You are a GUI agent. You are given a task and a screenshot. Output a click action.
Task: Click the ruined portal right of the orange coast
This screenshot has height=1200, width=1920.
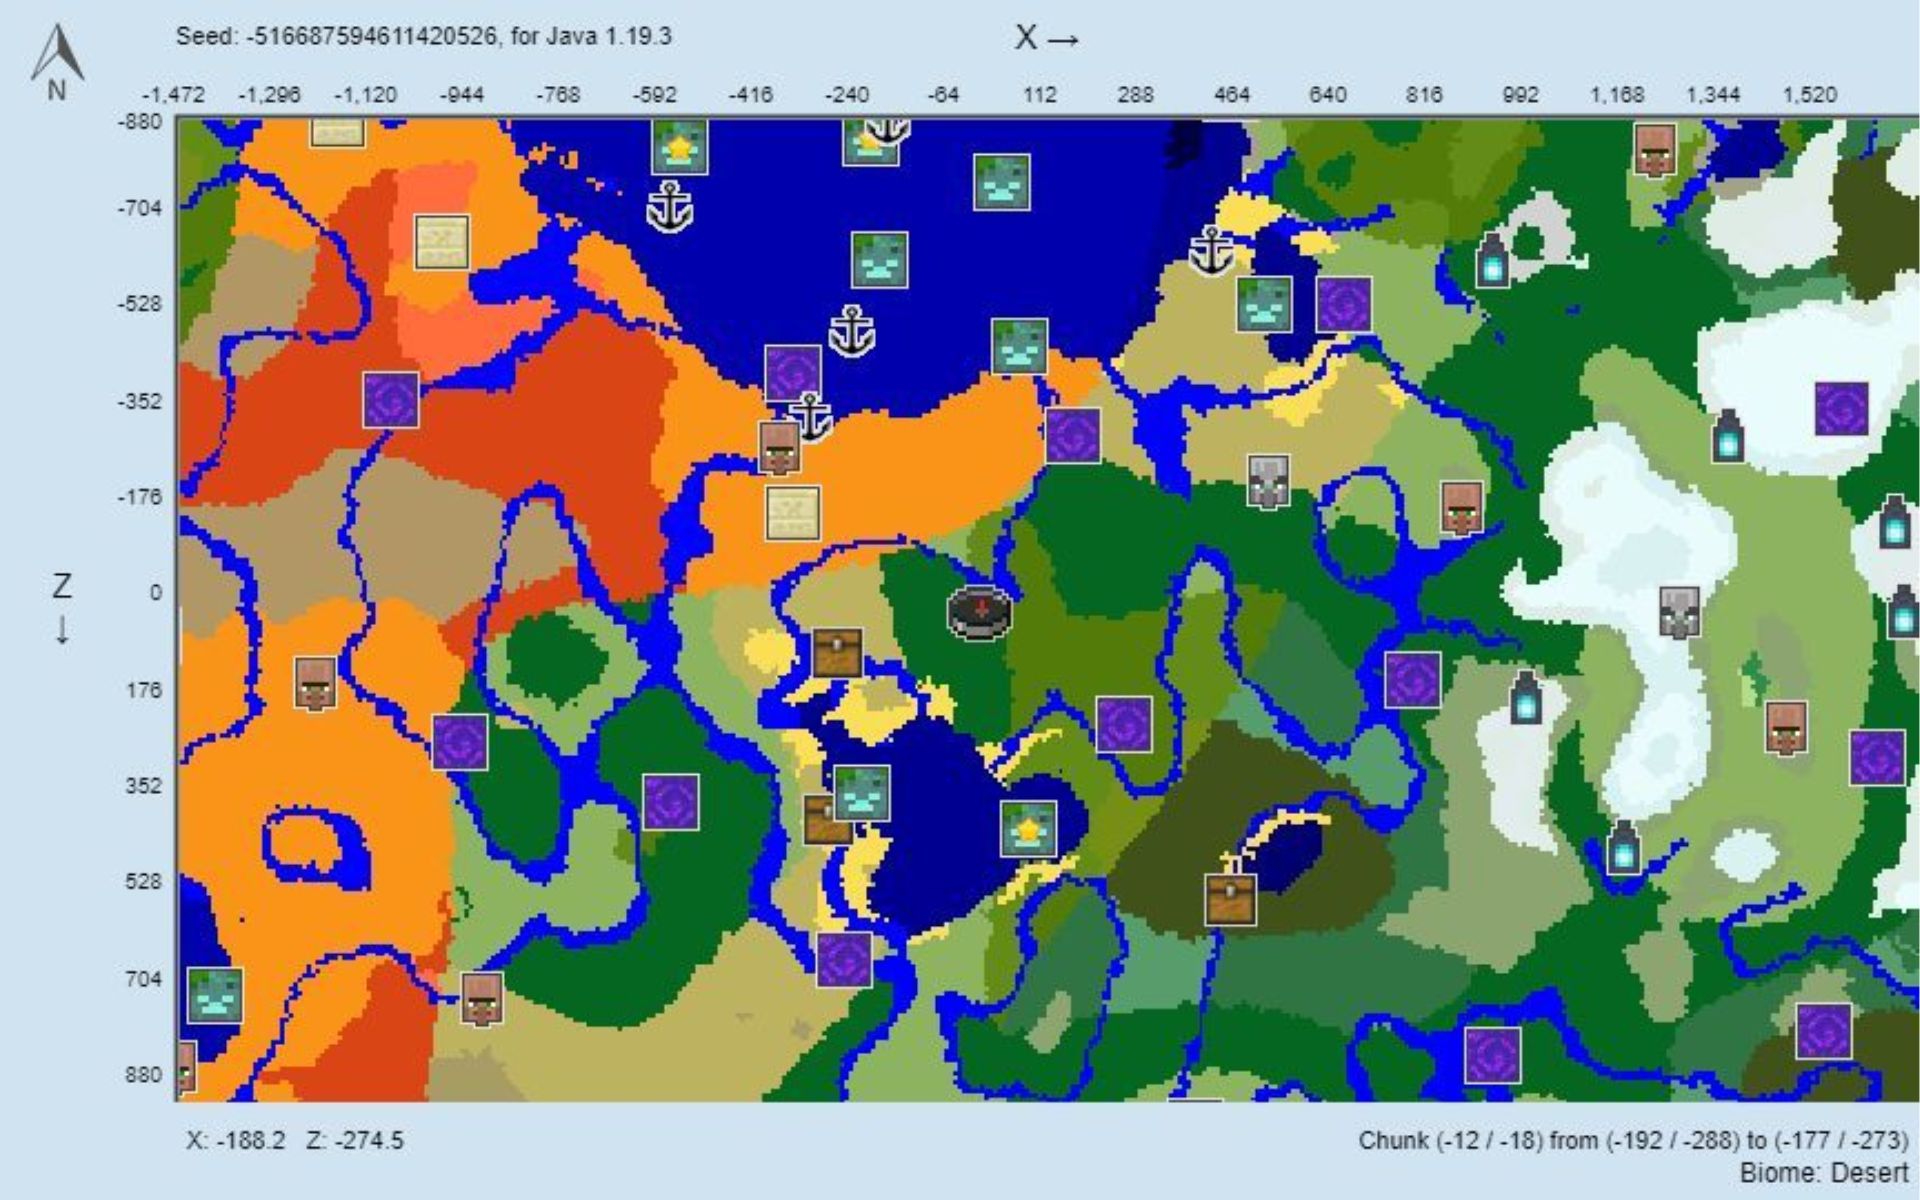(x=1073, y=435)
